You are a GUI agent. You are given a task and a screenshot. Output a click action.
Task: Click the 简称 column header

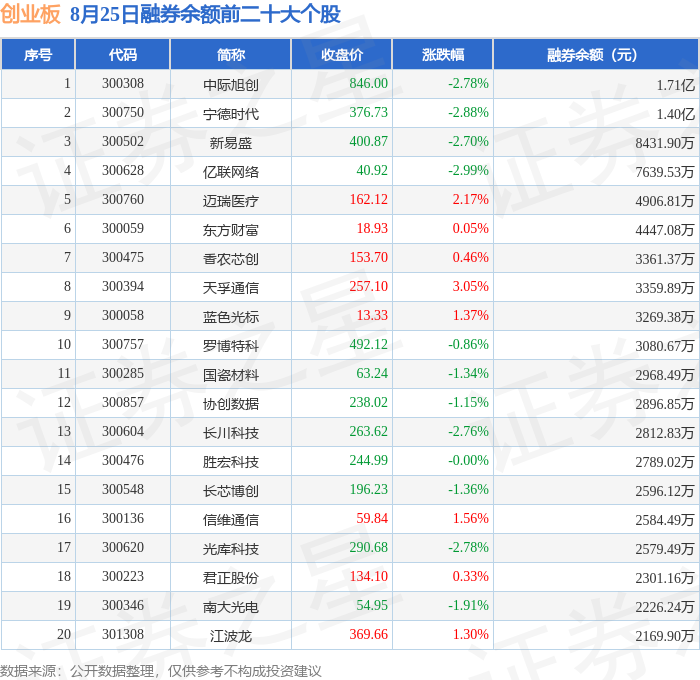[231, 54]
